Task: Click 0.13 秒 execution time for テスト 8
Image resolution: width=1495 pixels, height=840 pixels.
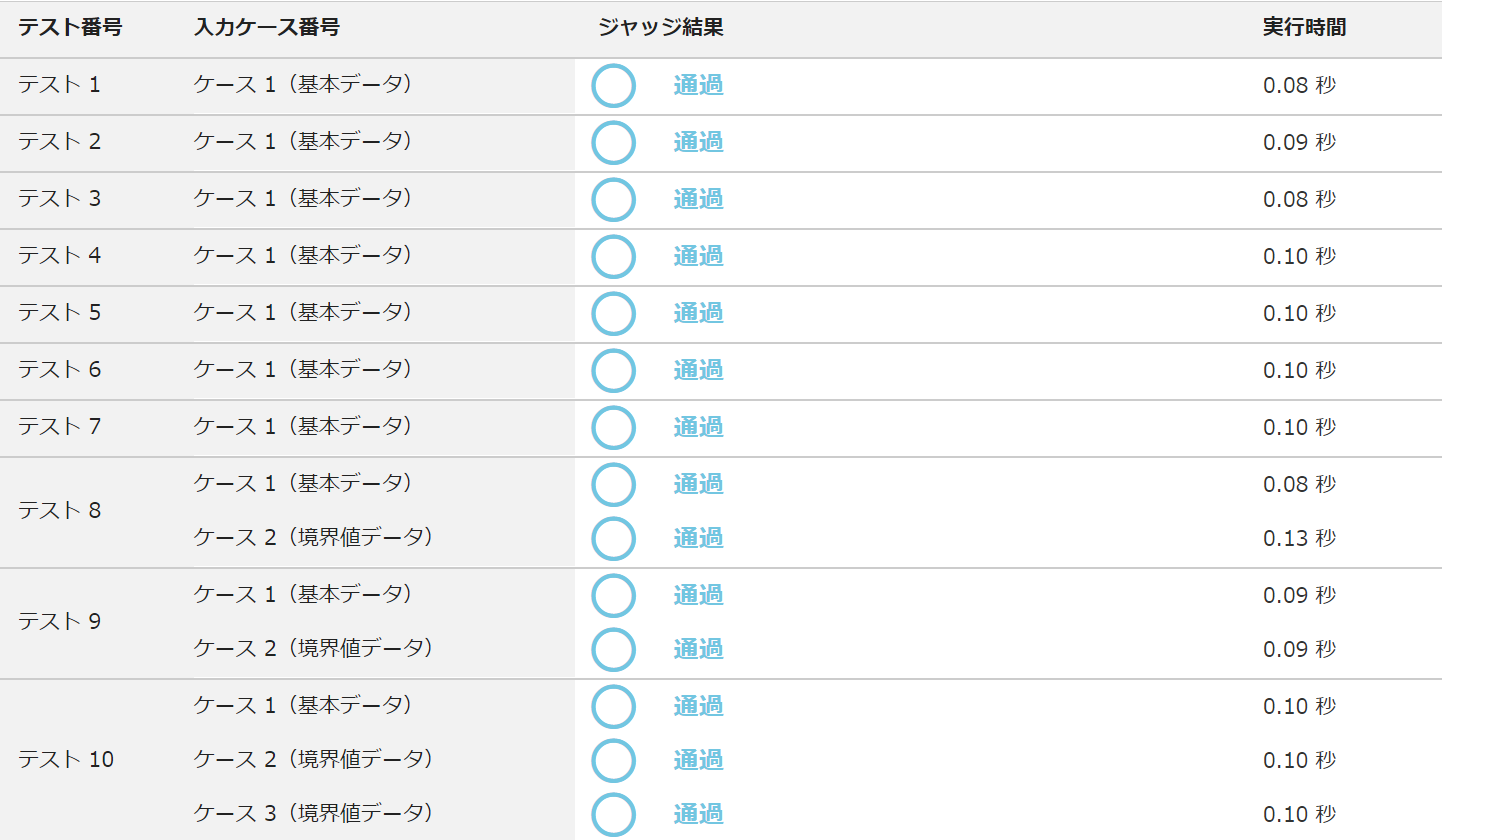Action: (x=1299, y=539)
